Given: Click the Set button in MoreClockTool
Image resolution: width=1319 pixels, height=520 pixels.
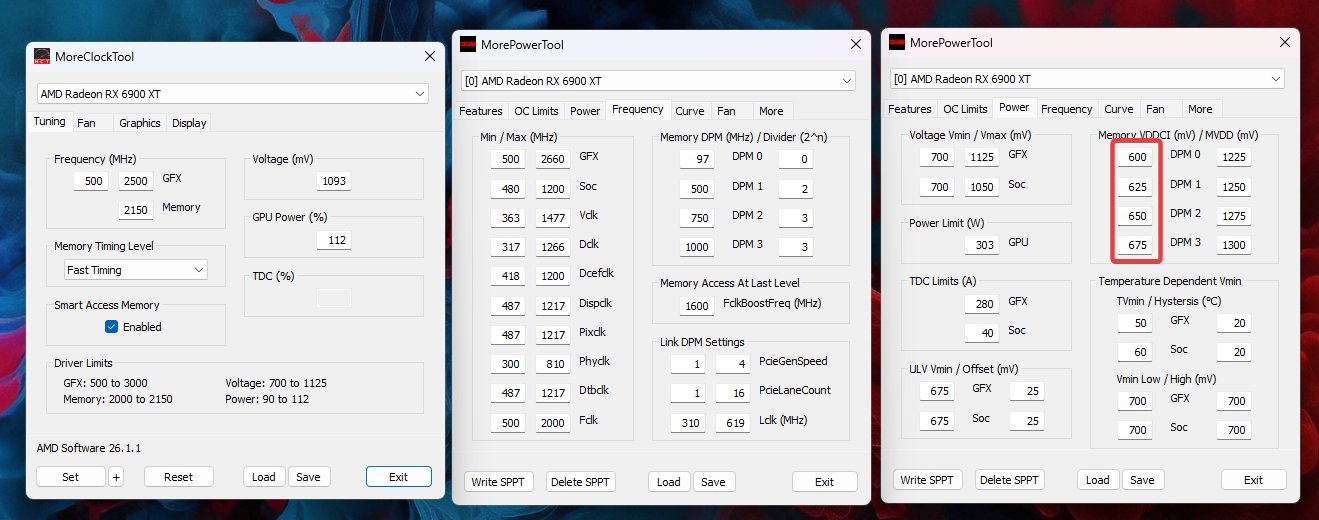Looking at the screenshot, I should [x=70, y=477].
